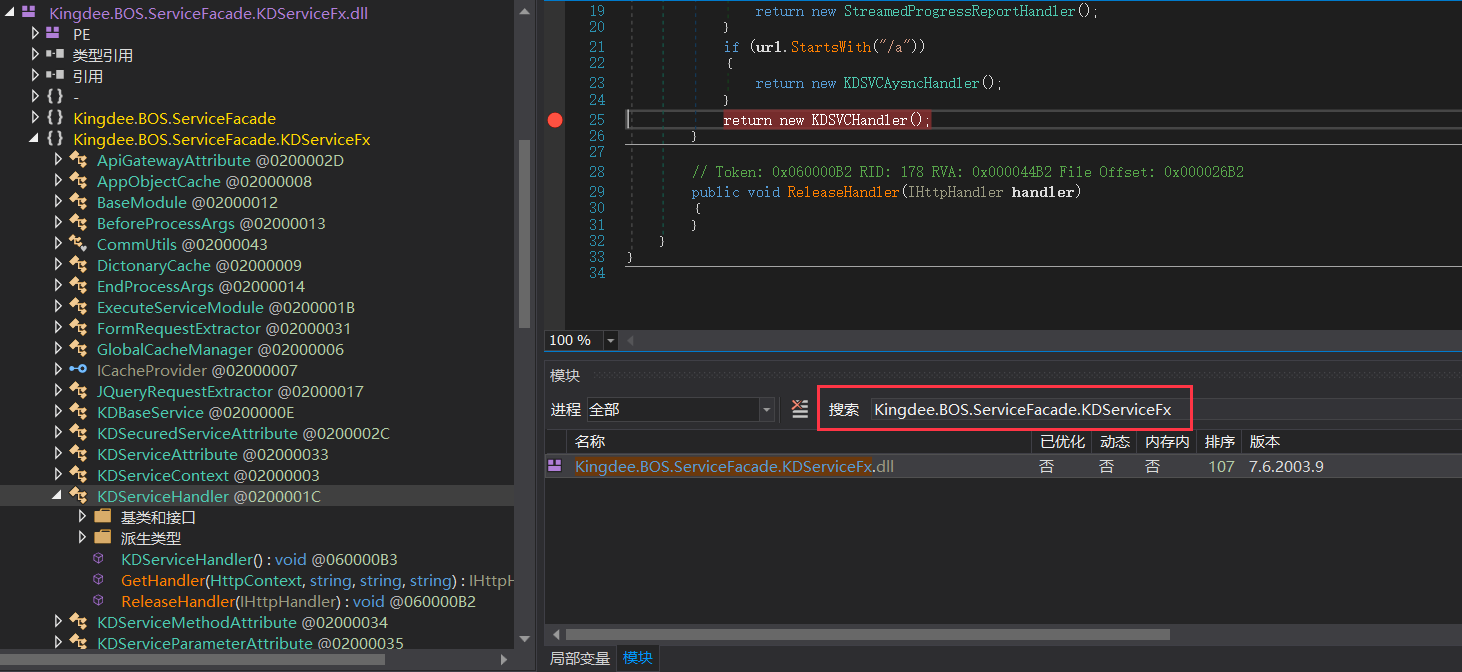Switch to the 模块 tab
This screenshot has height=672, width=1462.
(638, 658)
